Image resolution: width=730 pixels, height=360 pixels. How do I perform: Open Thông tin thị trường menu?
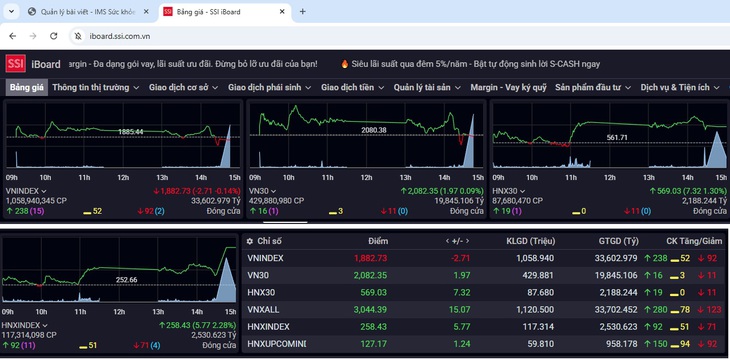(x=95, y=87)
